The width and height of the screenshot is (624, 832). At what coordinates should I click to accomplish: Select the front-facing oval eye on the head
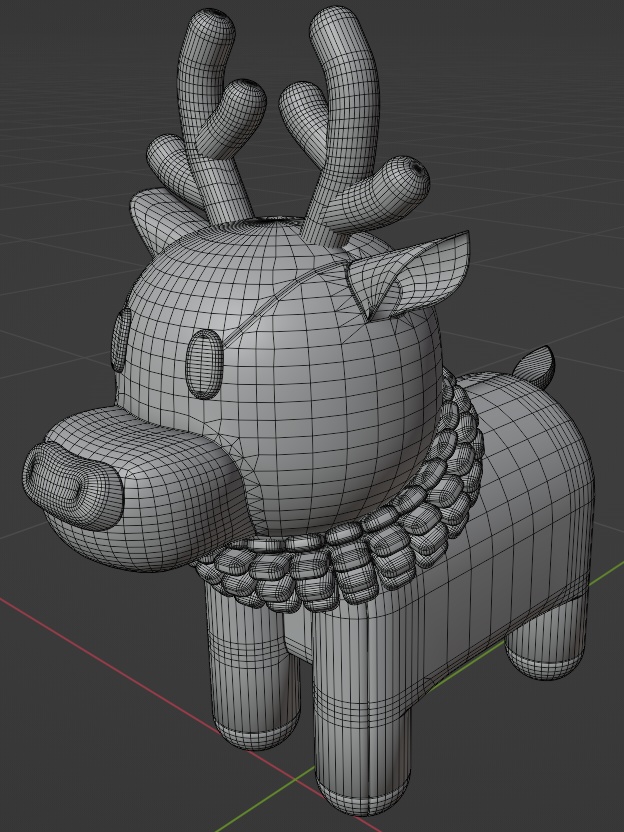tap(205, 363)
